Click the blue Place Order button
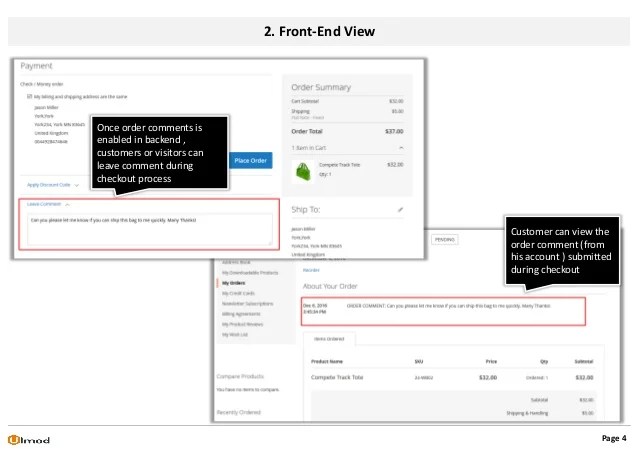638x451 pixels. [251, 161]
